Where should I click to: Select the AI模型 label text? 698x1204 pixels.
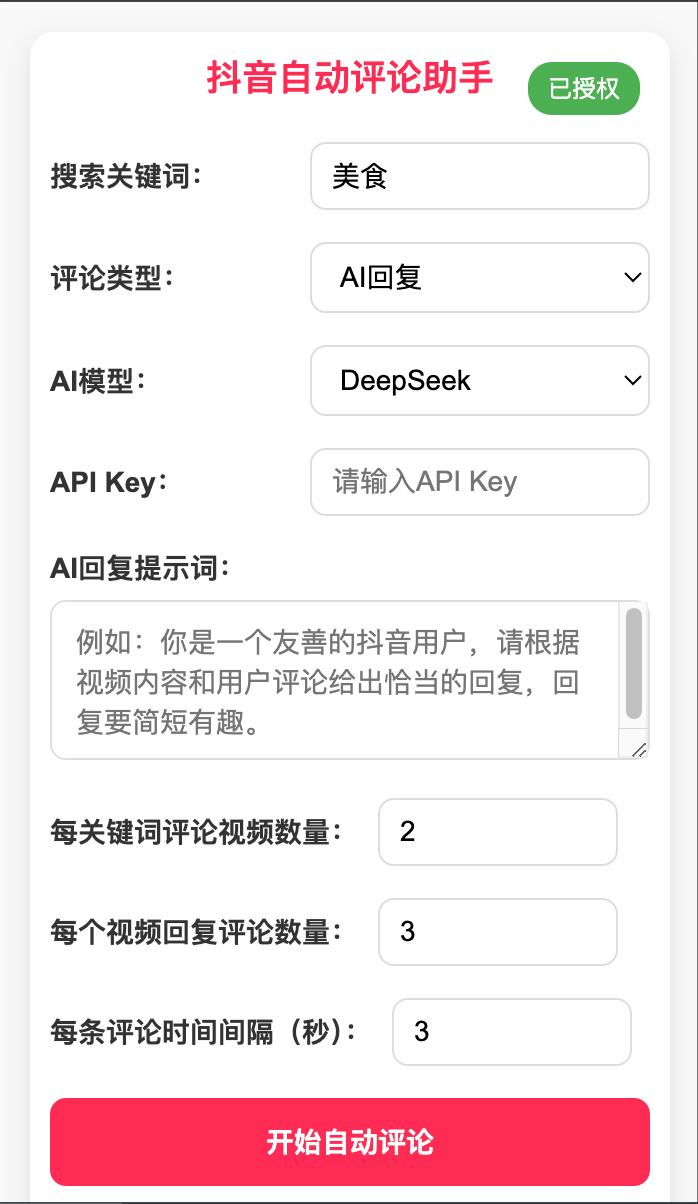pyautogui.click(x=99, y=381)
